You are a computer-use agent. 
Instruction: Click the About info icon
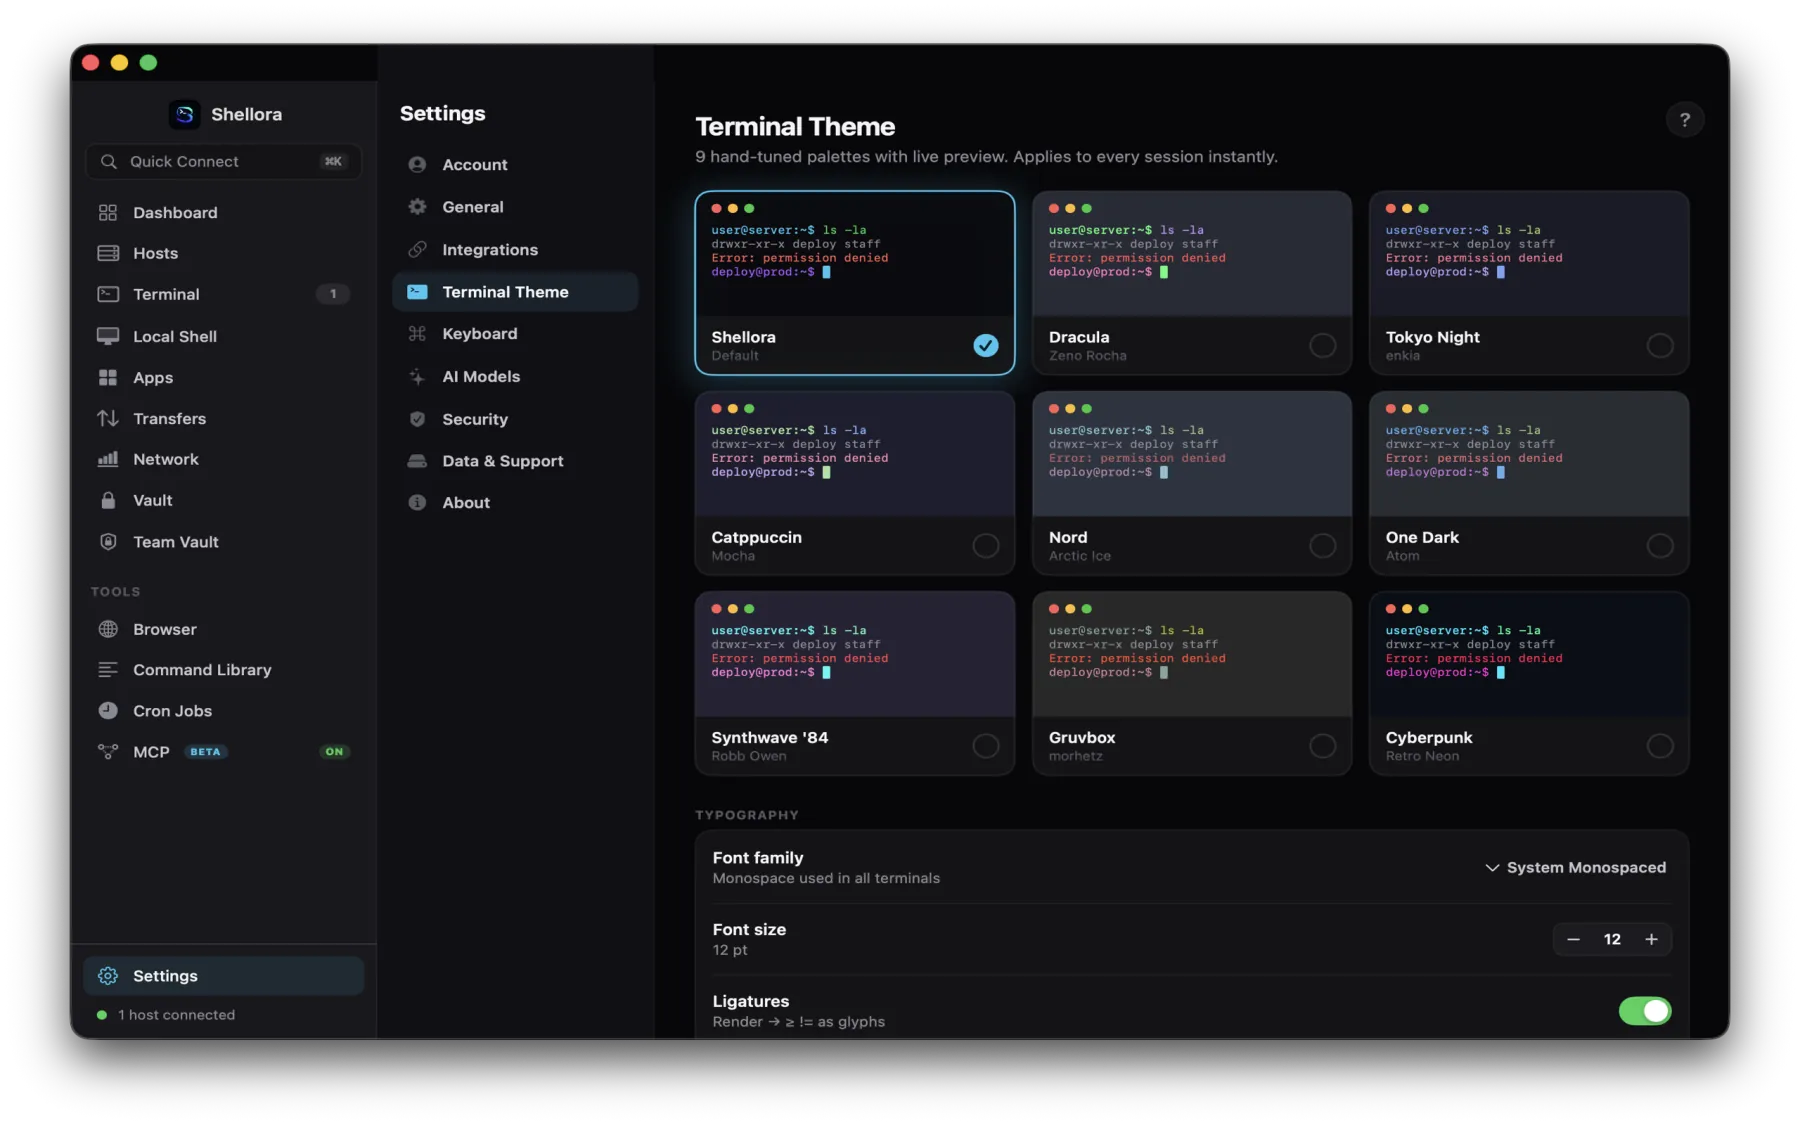(417, 503)
